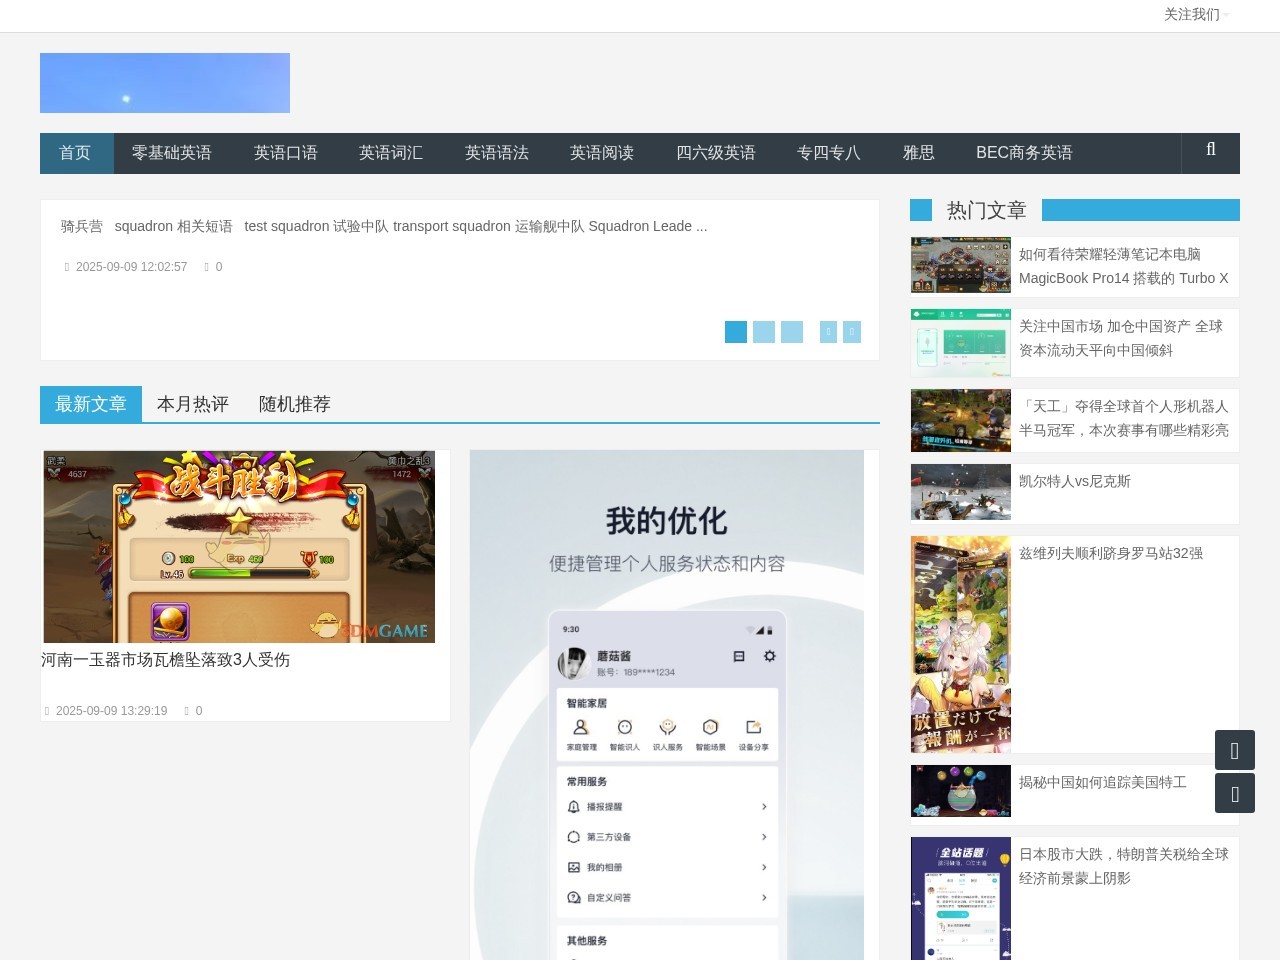Open the search icon in navigation bar
The width and height of the screenshot is (1280, 960).
1211,150
